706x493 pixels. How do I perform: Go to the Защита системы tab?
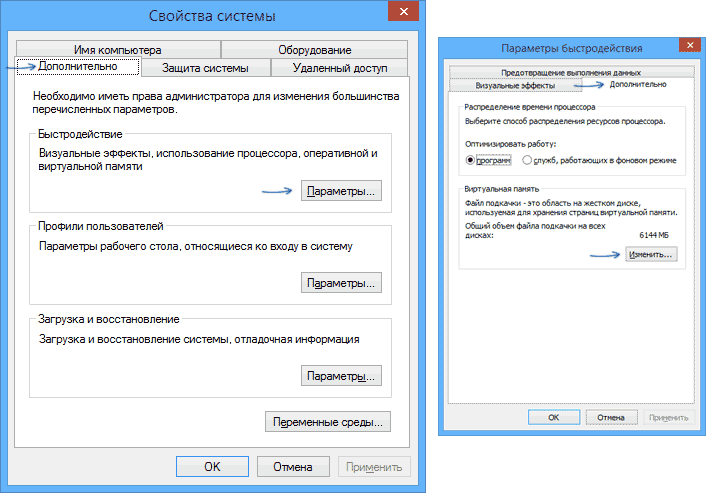[x=204, y=67]
